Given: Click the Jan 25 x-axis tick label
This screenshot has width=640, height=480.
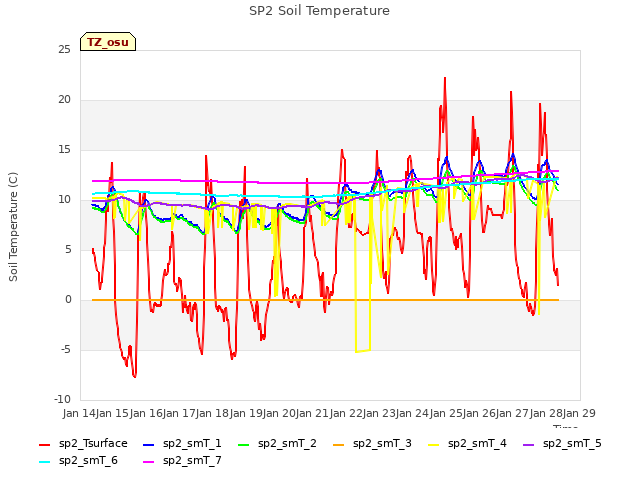Looking at the screenshot, I should tap(446, 413).
